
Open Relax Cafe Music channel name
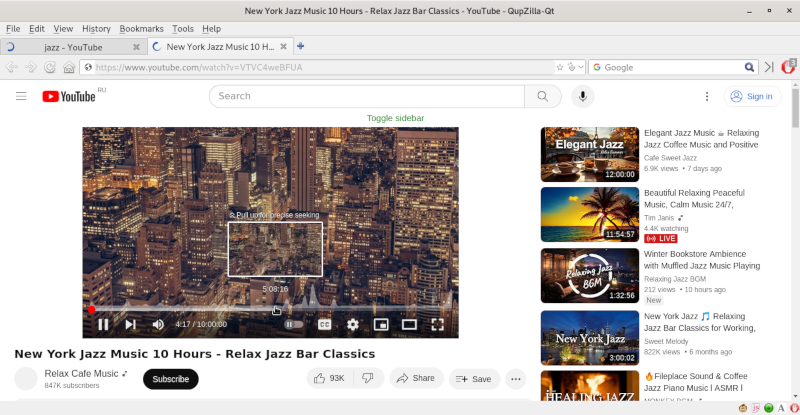coord(81,374)
